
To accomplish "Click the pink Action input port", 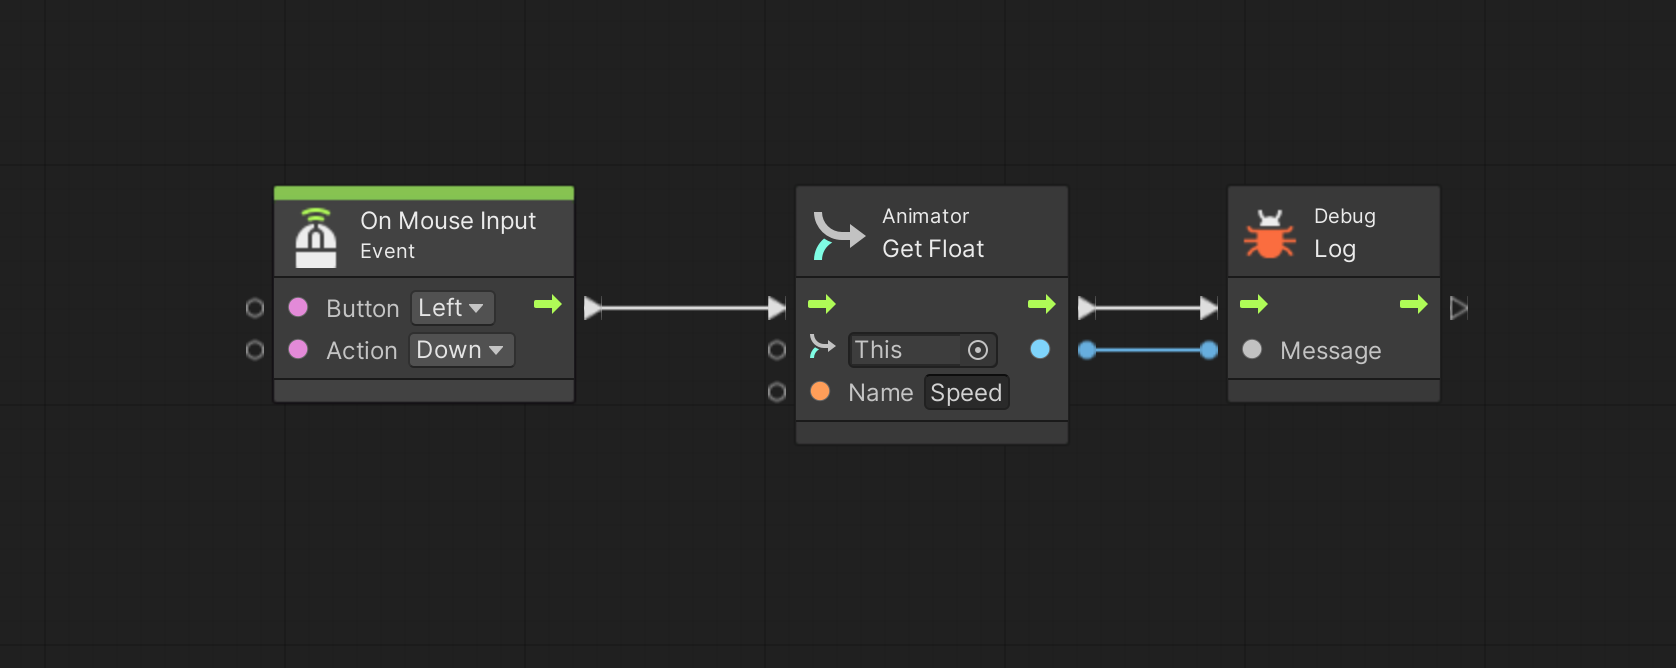I will [x=298, y=349].
